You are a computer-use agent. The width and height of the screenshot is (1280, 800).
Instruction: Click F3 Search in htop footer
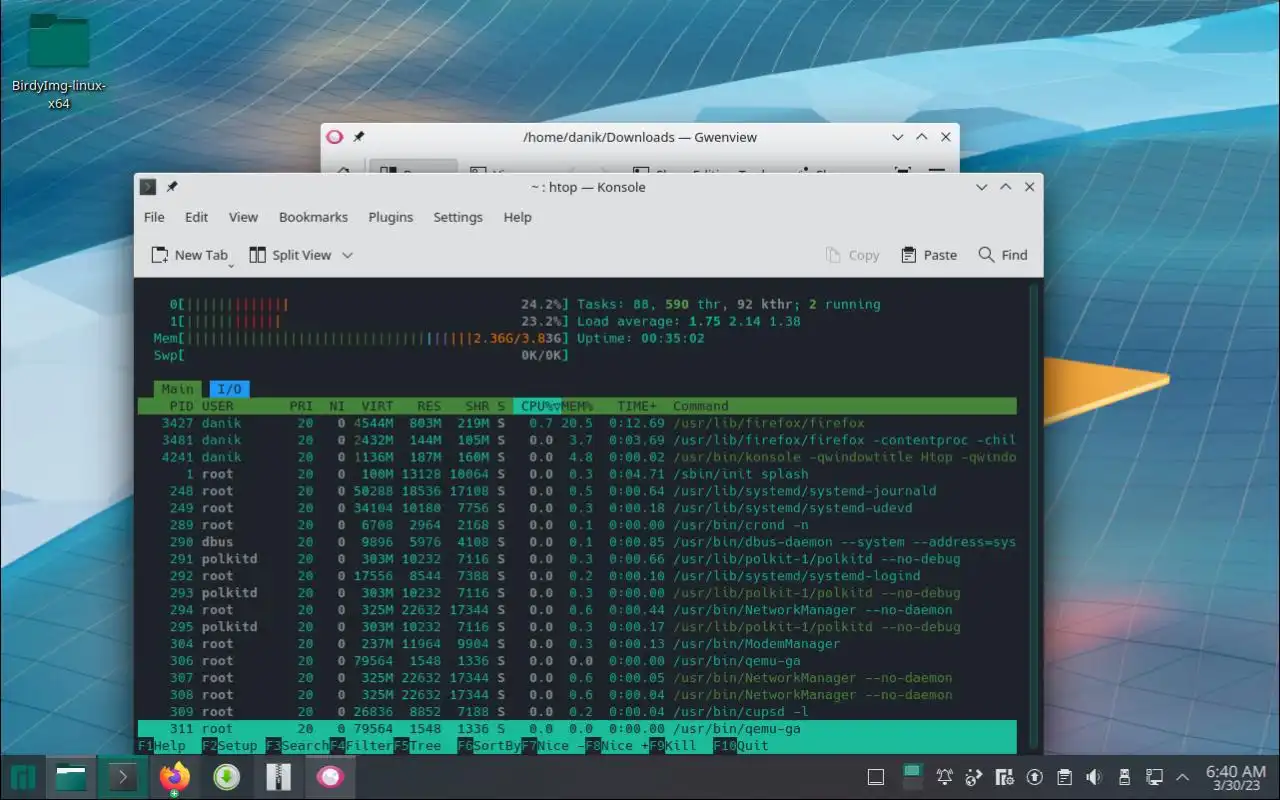[x=298, y=746]
